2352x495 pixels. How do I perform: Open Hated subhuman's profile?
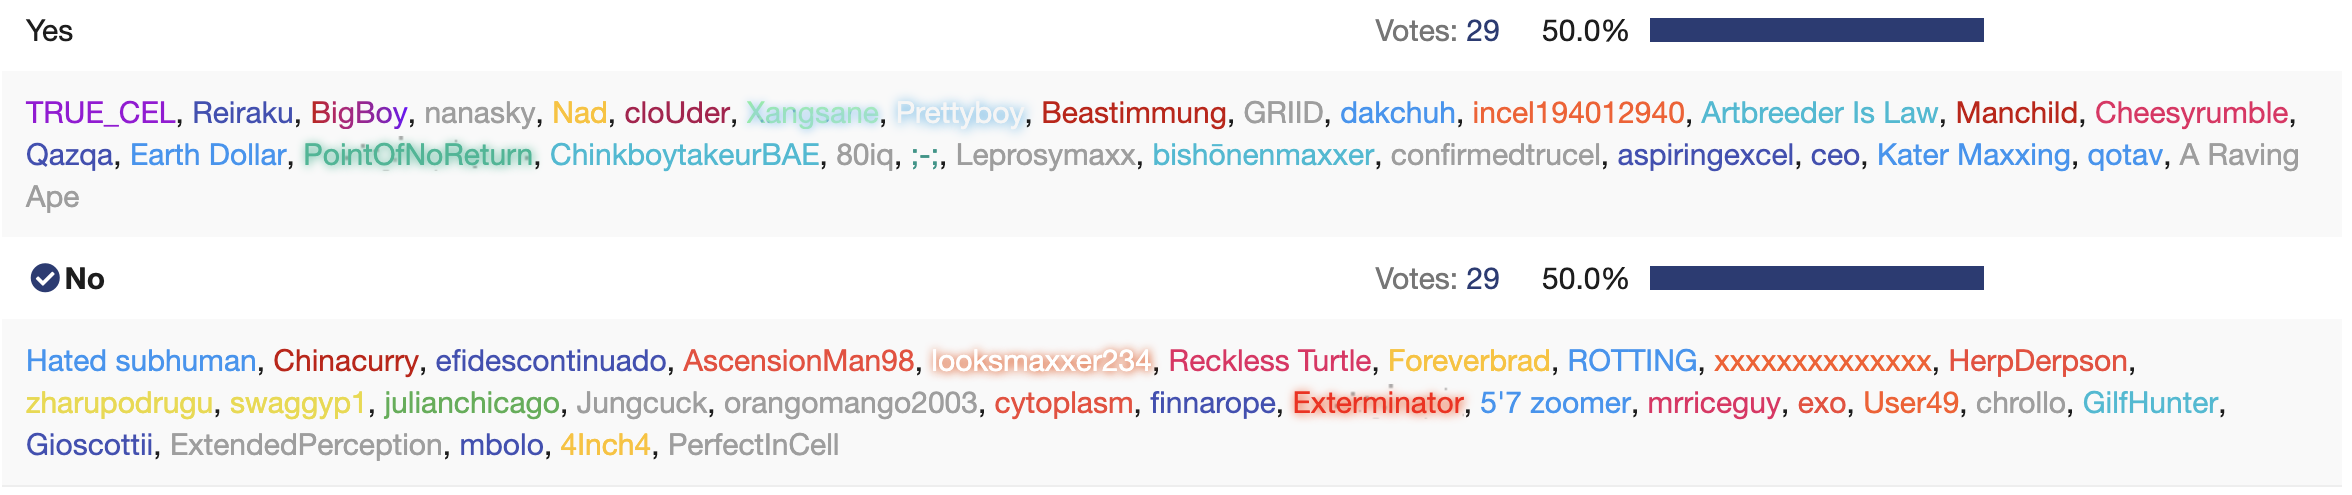tap(141, 361)
